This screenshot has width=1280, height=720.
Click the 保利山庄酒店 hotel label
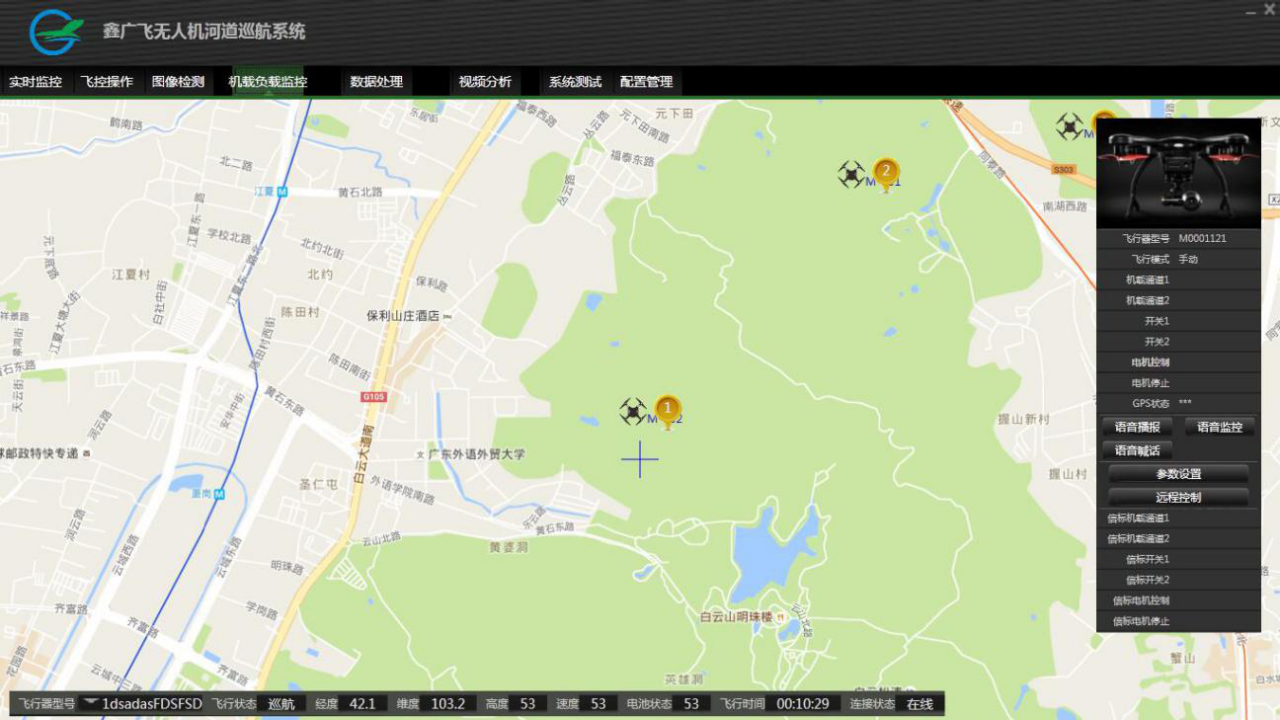coord(403,315)
